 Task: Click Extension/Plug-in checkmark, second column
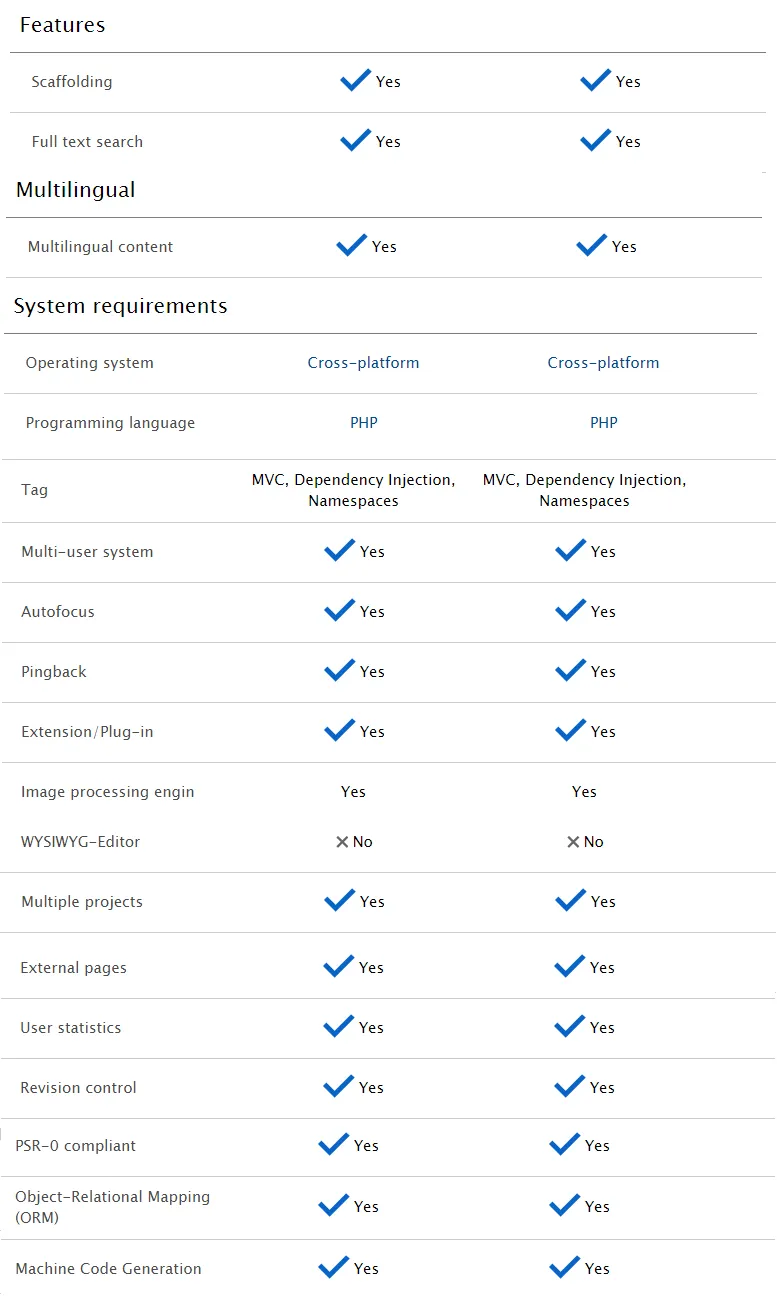click(x=570, y=731)
